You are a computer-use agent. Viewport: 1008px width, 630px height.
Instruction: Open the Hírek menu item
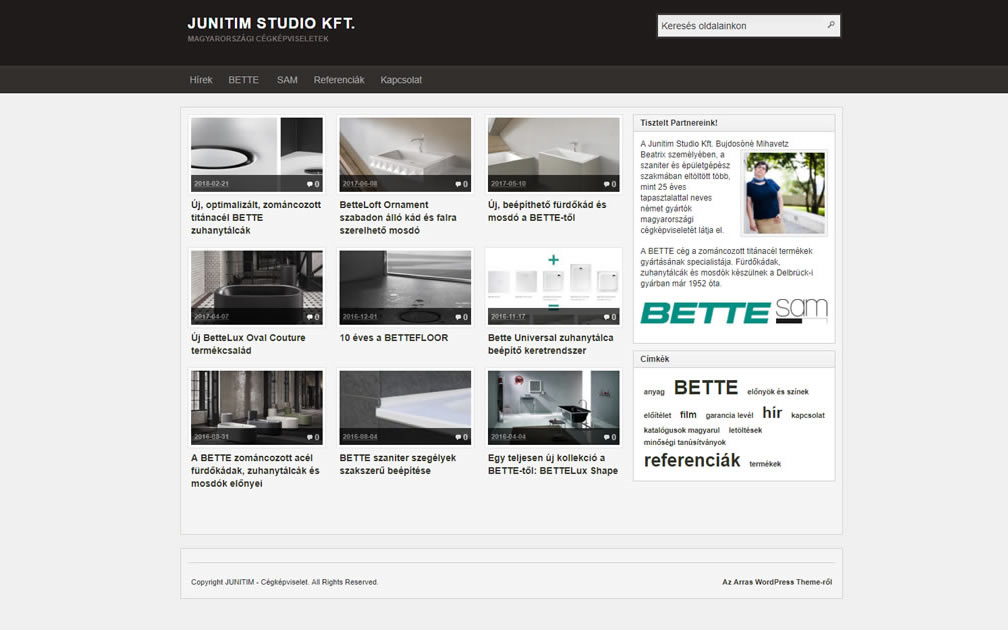tap(201, 80)
